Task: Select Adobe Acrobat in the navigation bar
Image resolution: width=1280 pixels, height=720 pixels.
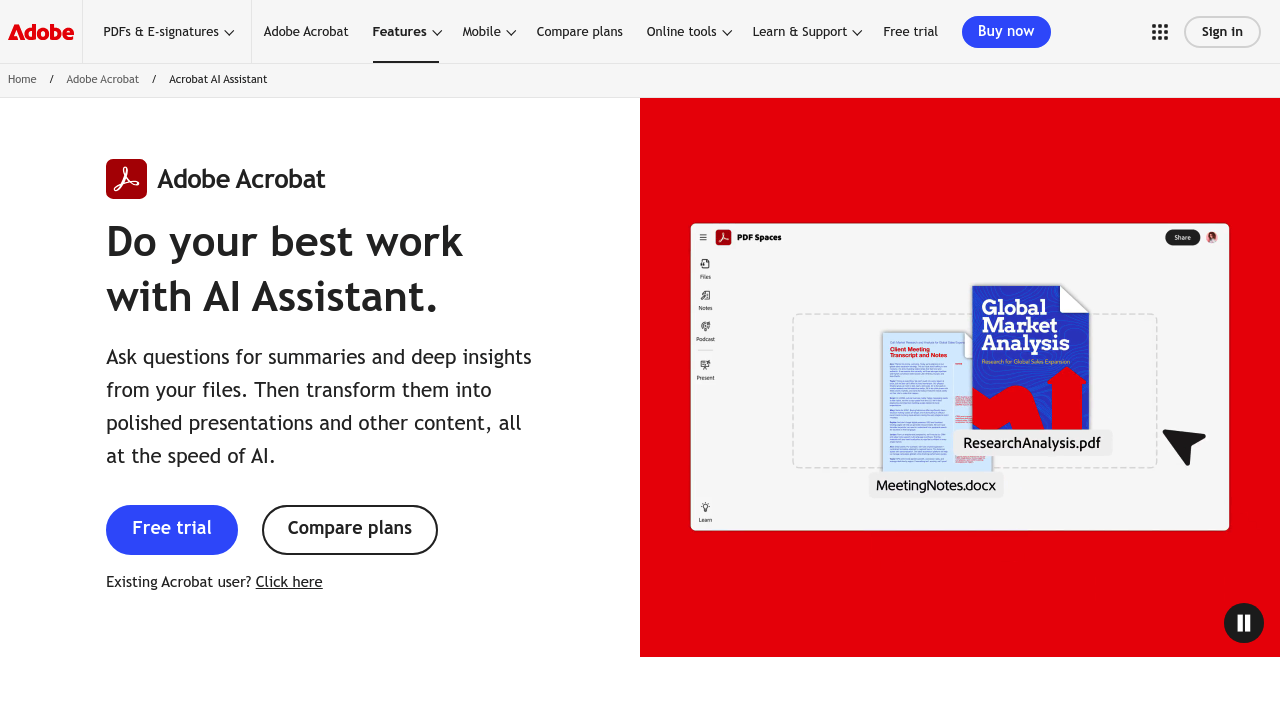Action: [x=306, y=30]
